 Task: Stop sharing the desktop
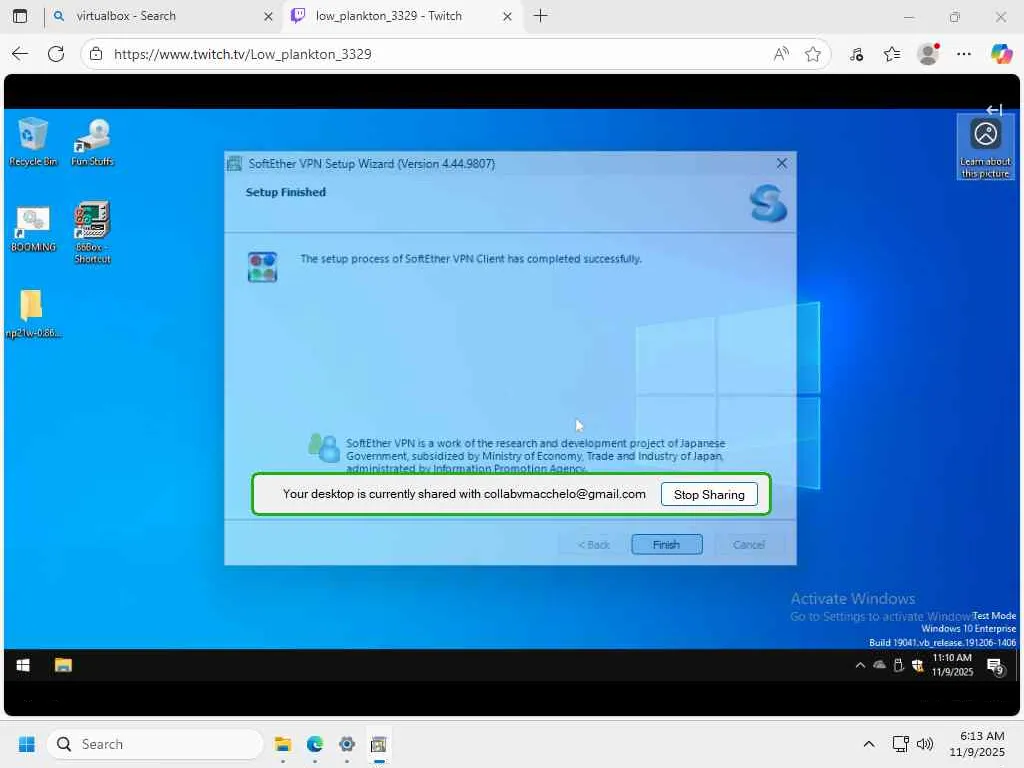pos(709,494)
